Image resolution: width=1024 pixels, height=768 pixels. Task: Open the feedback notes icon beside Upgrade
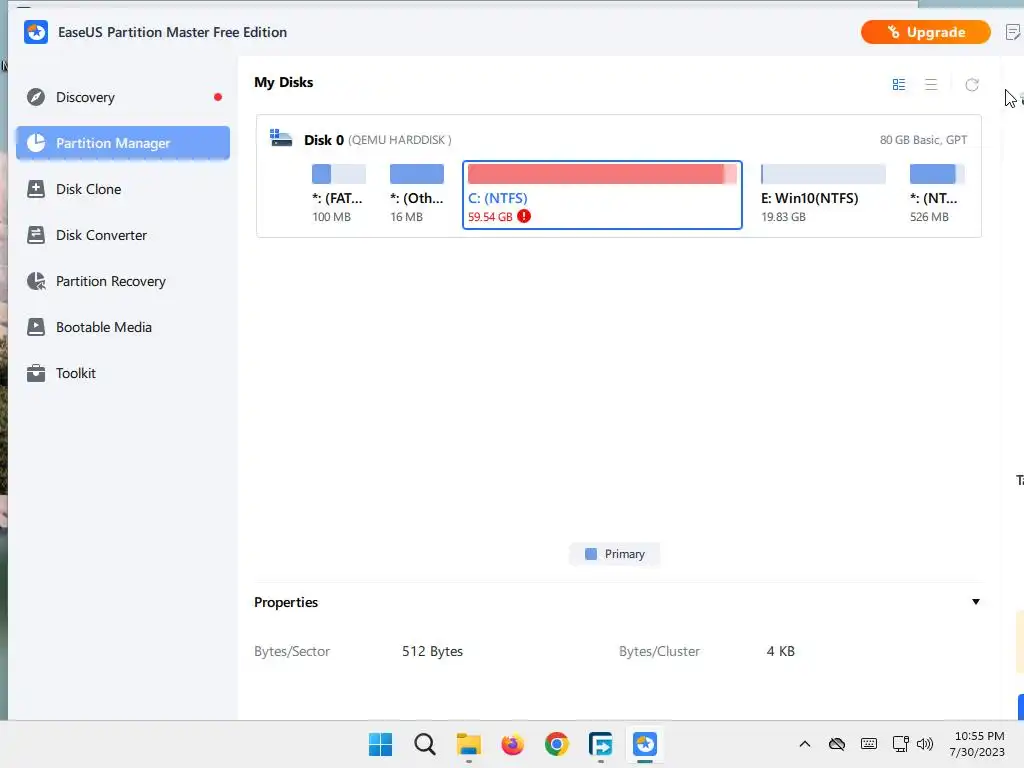pos(1013,32)
